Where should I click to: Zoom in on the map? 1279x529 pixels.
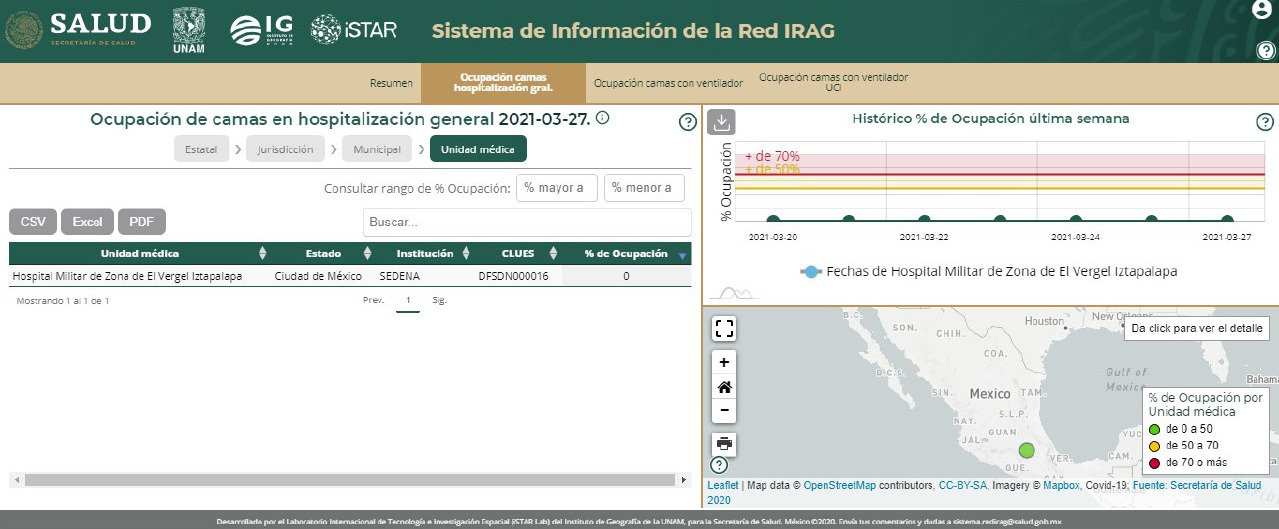[x=725, y=362]
